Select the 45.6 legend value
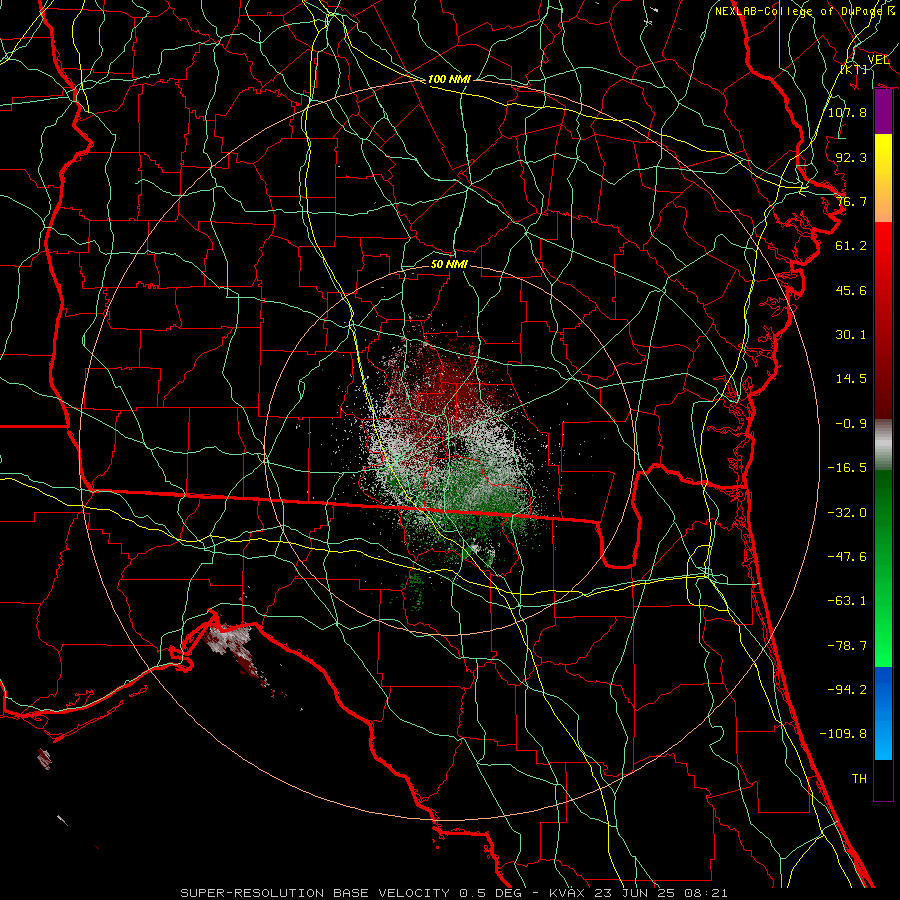The image size is (900, 900). (x=851, y=290)
